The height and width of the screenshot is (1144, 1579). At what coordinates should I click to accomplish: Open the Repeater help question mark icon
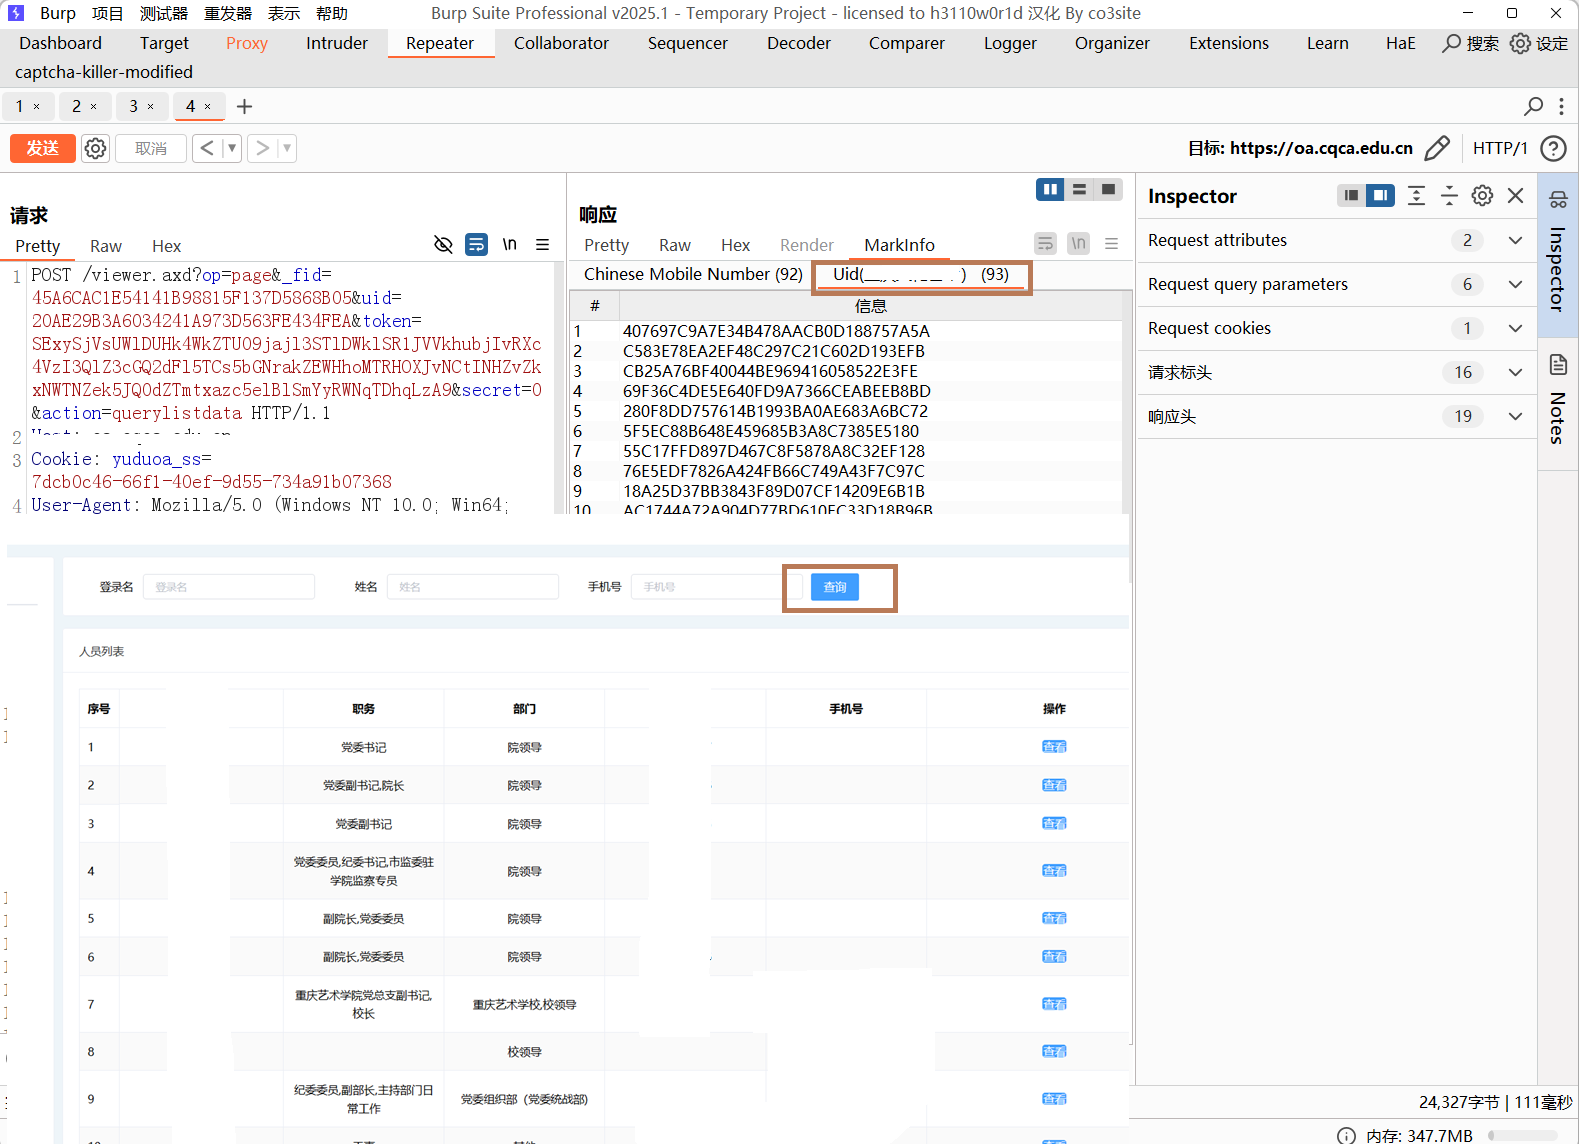(x=1553, y=148)
